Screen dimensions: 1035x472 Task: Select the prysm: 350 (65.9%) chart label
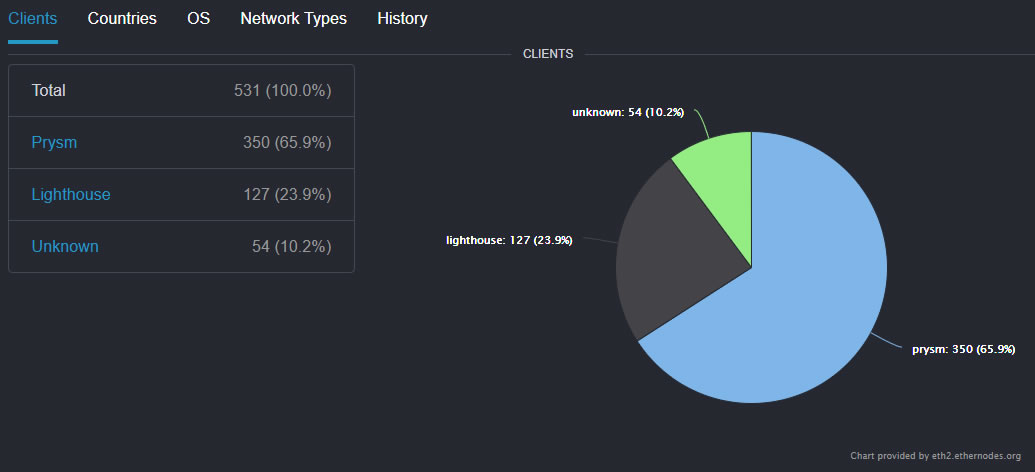pyautogui.click(x=963, y=349)
